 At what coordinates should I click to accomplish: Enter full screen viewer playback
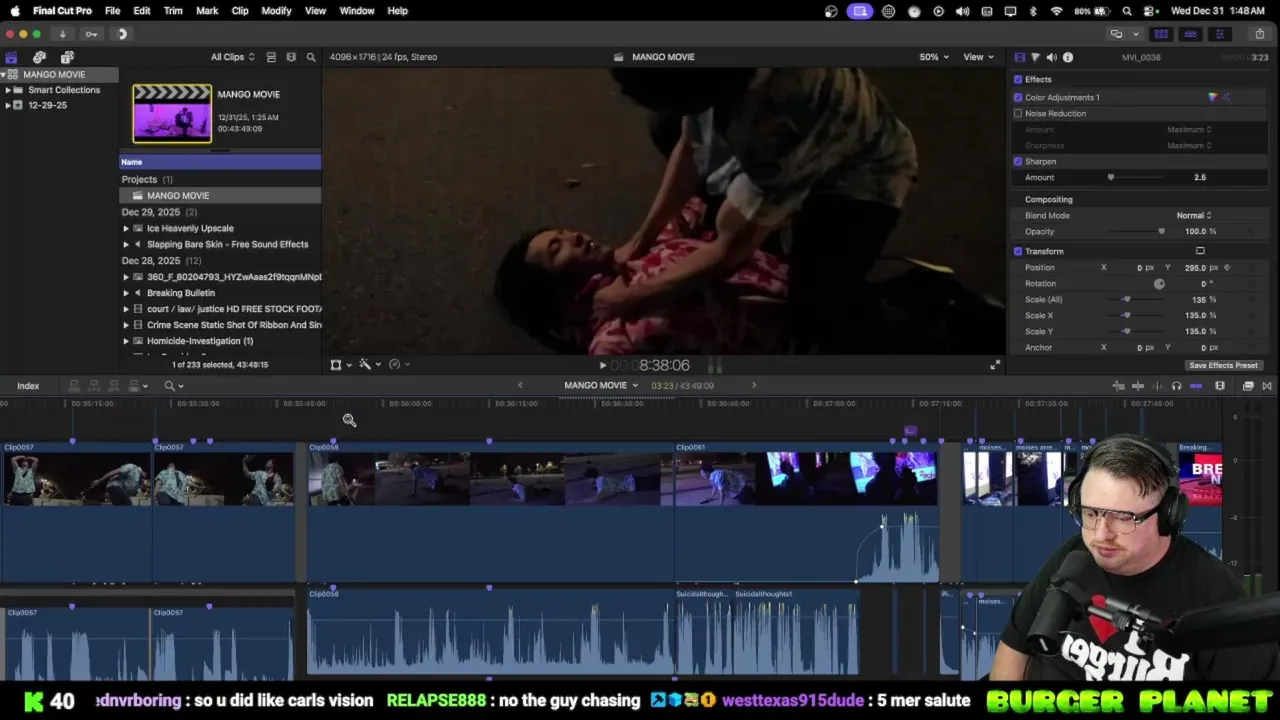pos(995,365)
